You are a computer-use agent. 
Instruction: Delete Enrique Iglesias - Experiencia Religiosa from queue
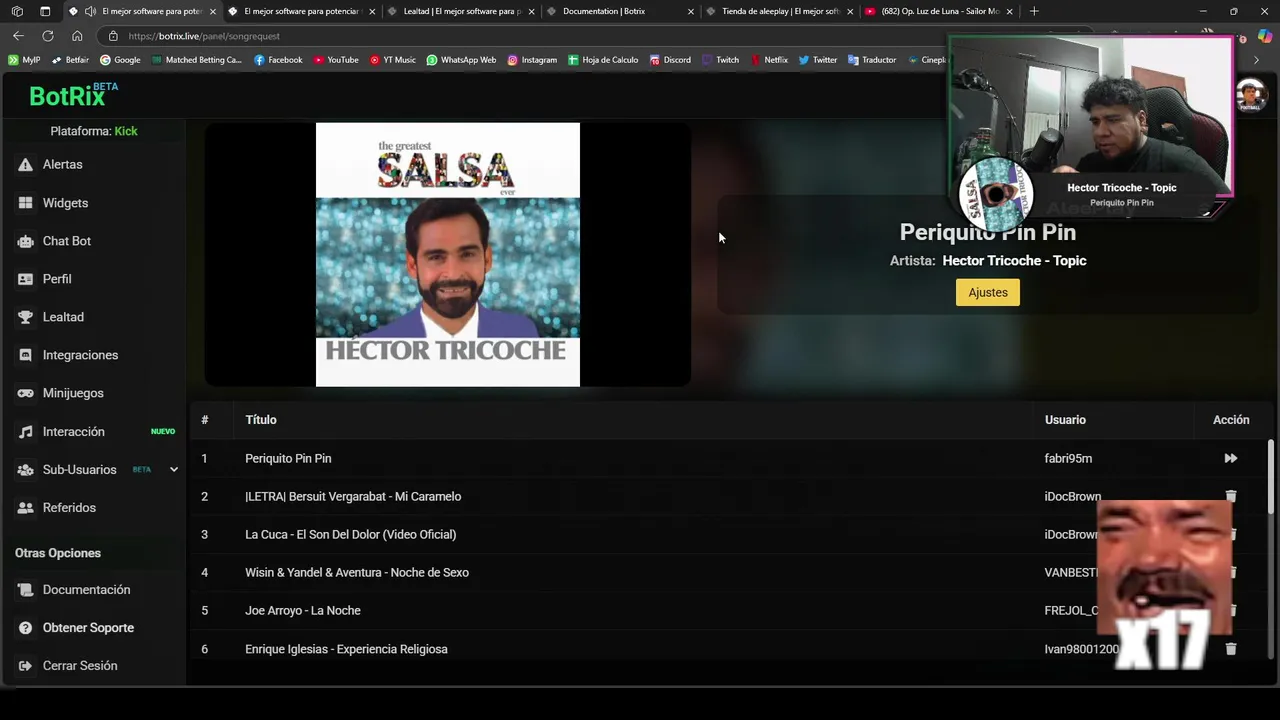coord(1231,649)
